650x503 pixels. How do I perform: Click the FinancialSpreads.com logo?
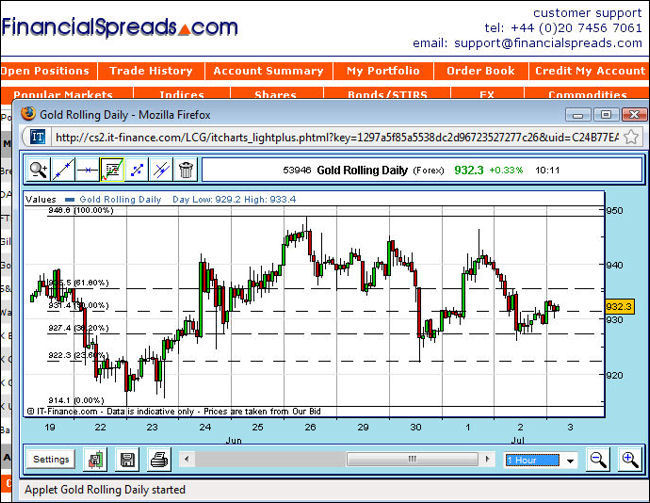click(x=119, y=27)
